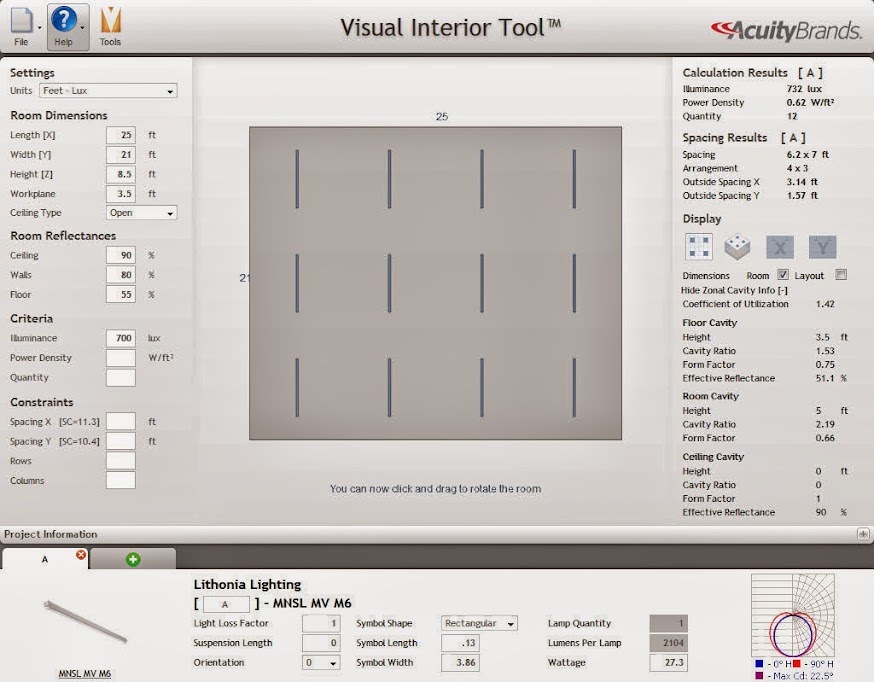Click the Length [X] input field
The image size is (874, 682).
coord(121,135)
